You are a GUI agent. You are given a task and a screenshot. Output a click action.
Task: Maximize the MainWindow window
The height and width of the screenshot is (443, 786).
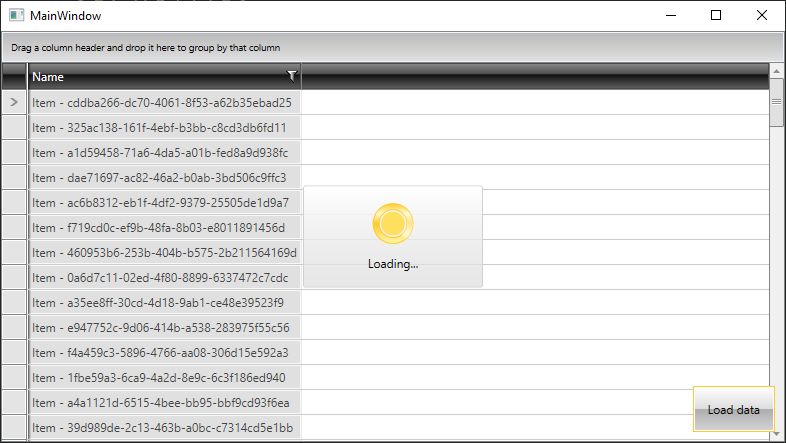click(x=716, y=15)
